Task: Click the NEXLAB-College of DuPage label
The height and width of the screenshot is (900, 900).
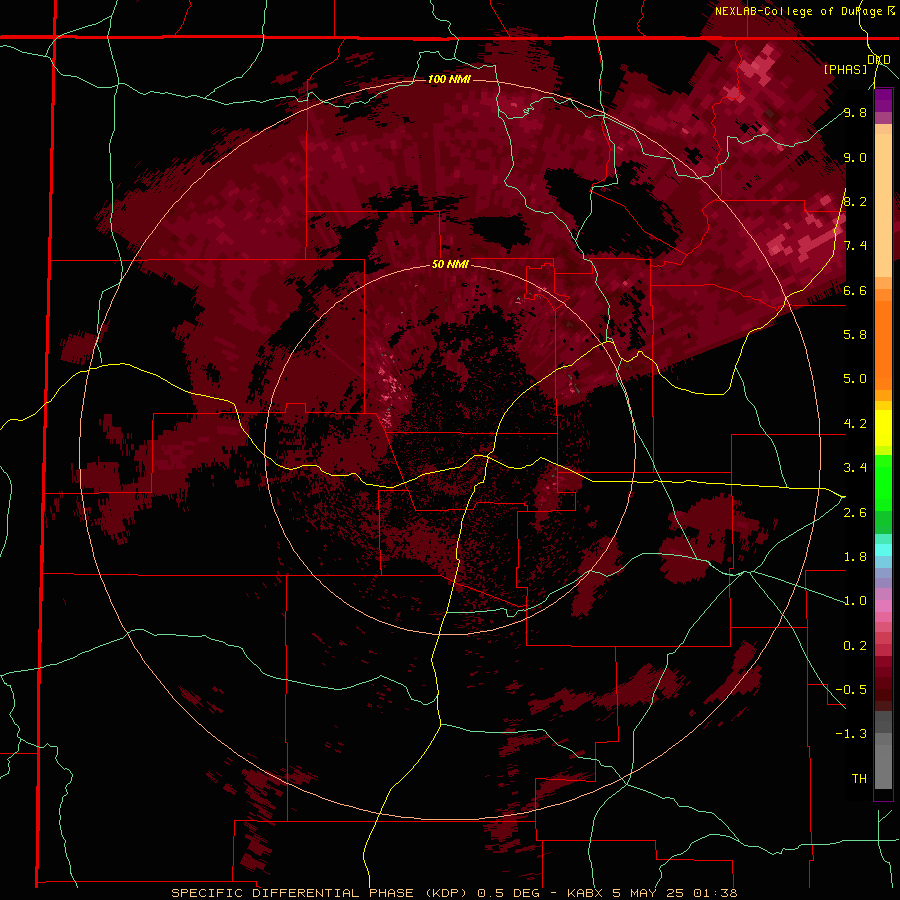Action: (x=799, y=11)
